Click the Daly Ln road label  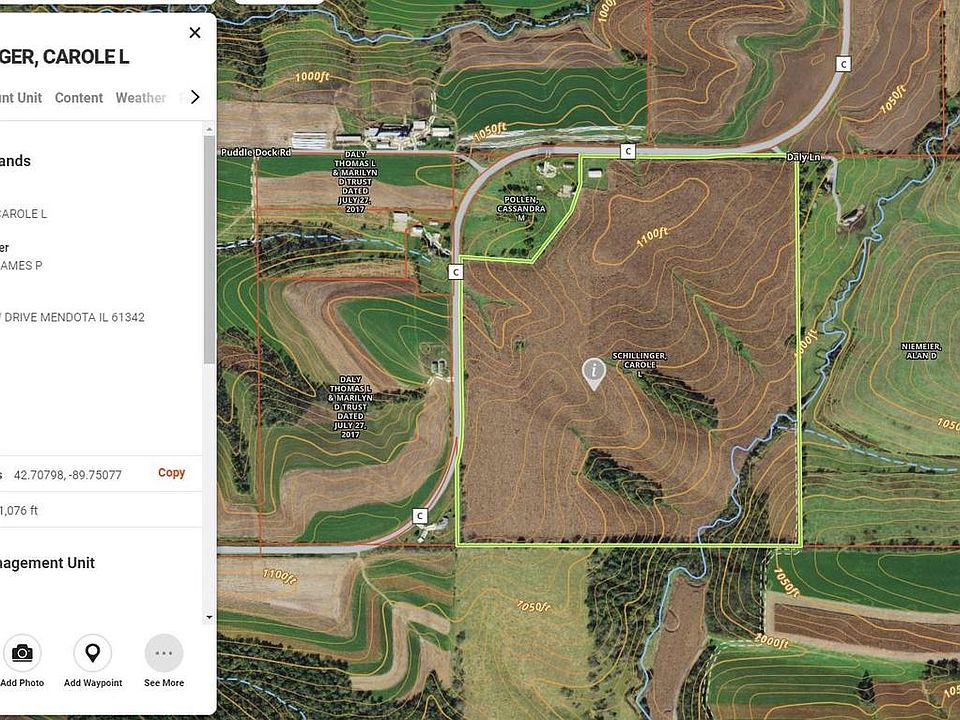(x=803, y=157)
